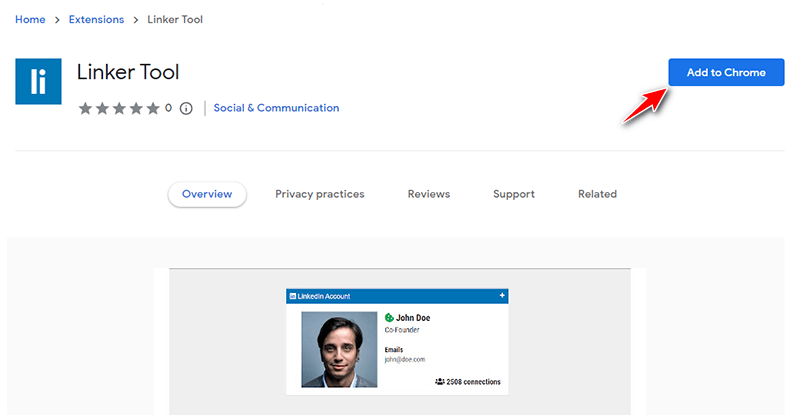Open the Social & Communication category link
Image resolution: width=800 pixels, height=415 pixels.
276,108
